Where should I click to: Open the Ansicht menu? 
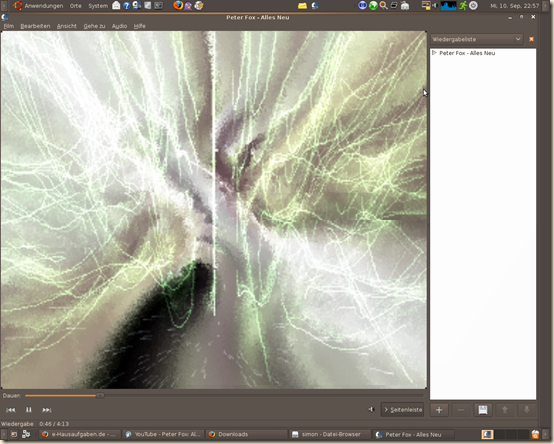point(66,26)
